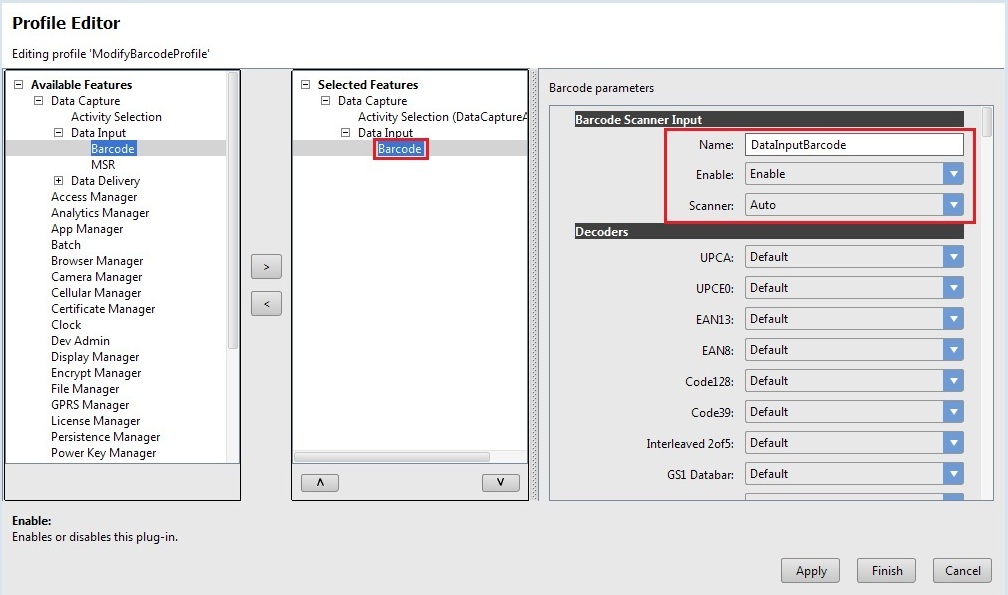Collapse the Available Features root node
Image resolution: width=1008 pixels, height=595 pixels.
click(x=18, y=86)
